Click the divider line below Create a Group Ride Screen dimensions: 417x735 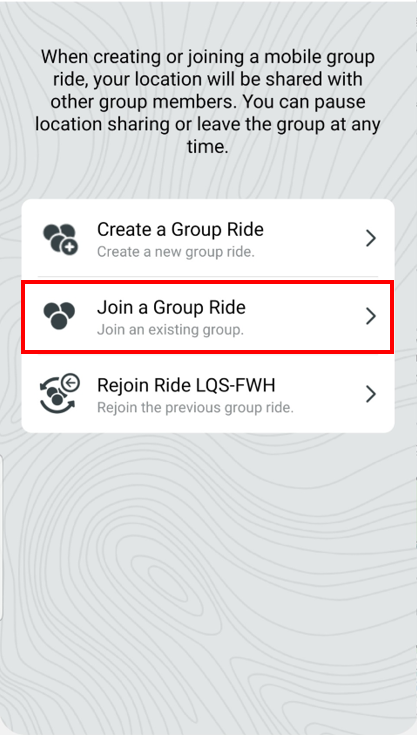point(208,276)
